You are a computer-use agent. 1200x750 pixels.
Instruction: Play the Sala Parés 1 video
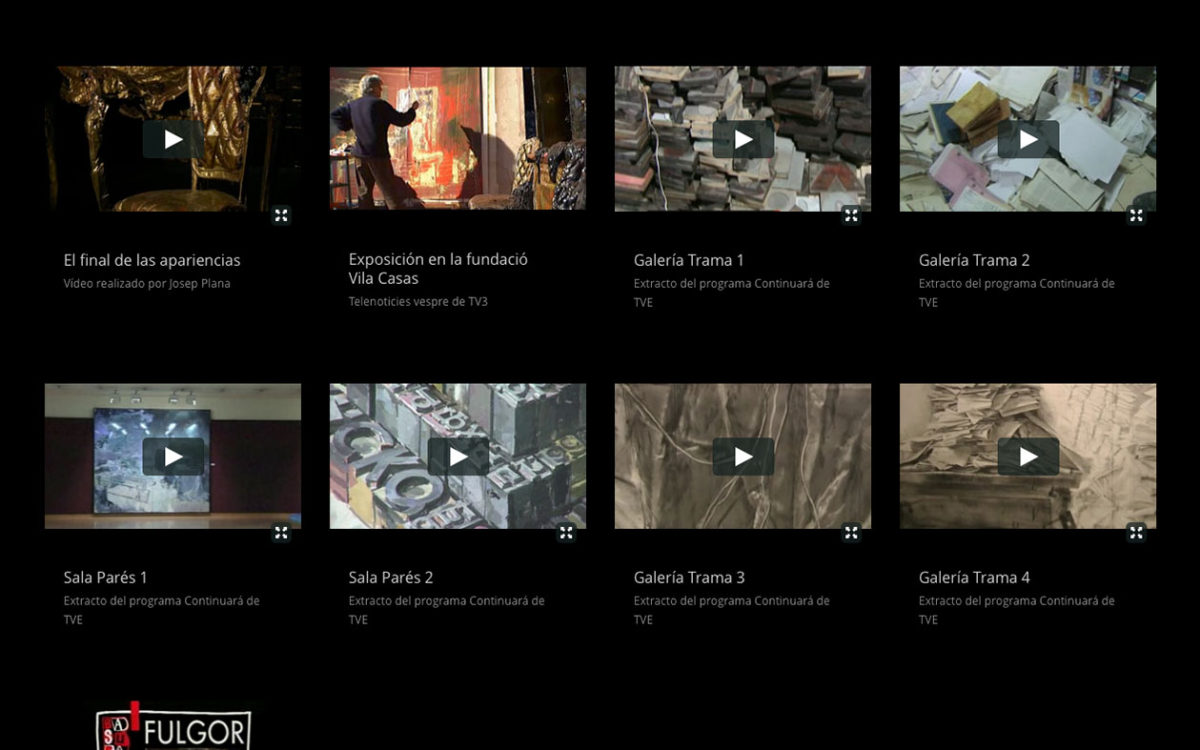(x=173, y=457)
